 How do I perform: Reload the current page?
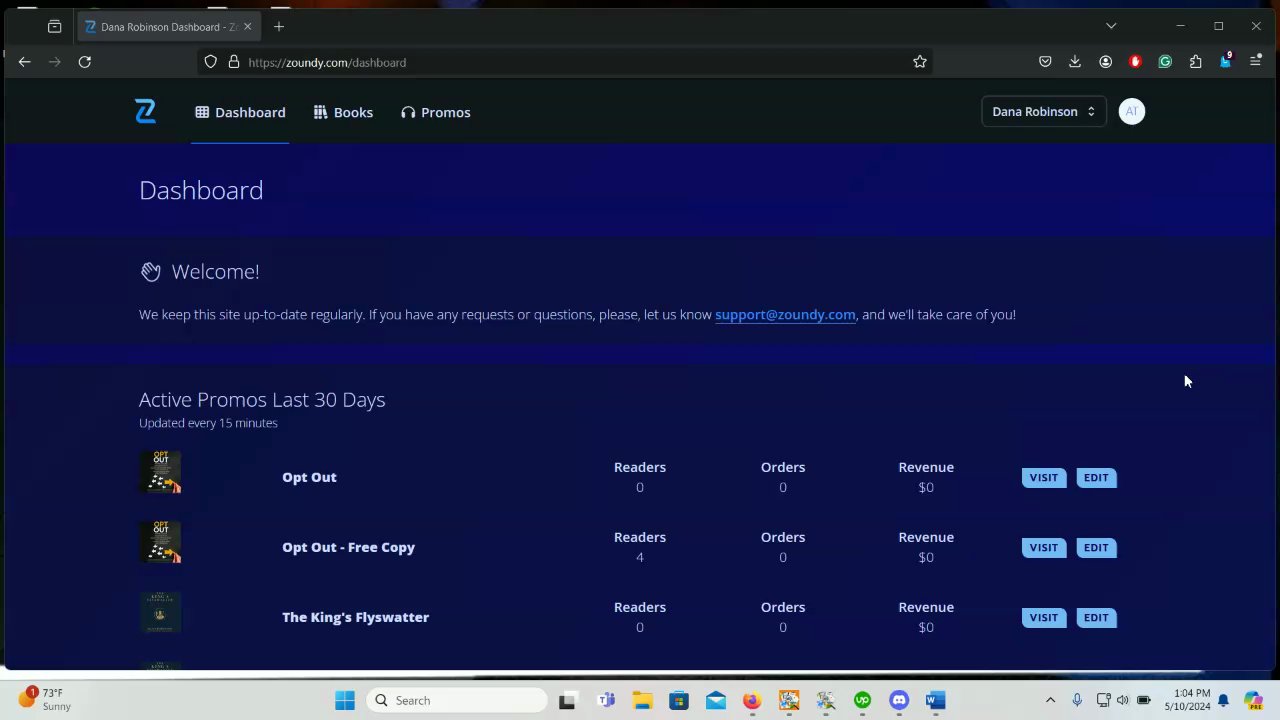tap(85, 62)
